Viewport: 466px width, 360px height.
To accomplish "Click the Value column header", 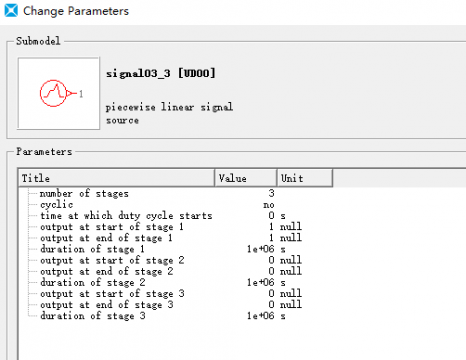I will click(246, 178).
